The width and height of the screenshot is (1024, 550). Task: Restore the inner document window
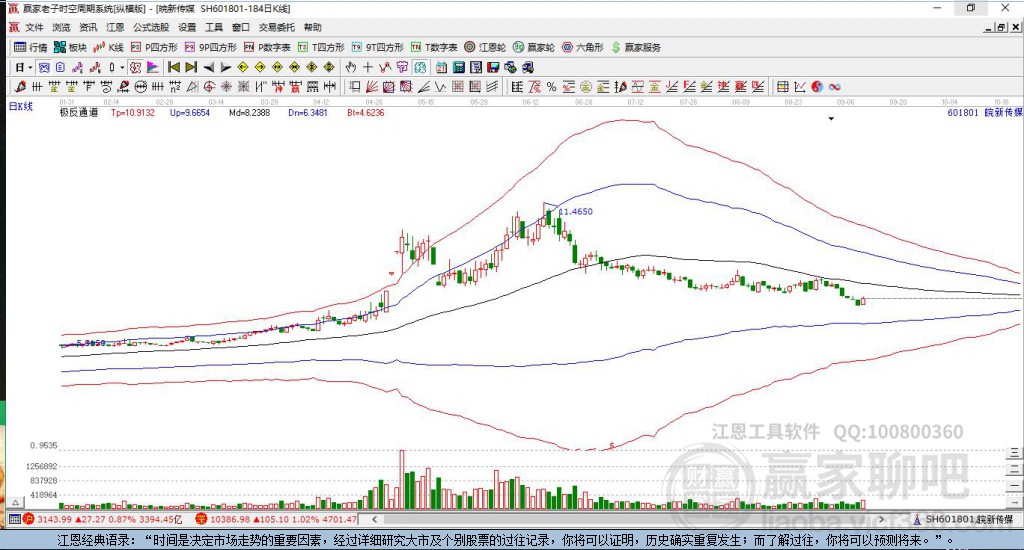pos(1001,27)
